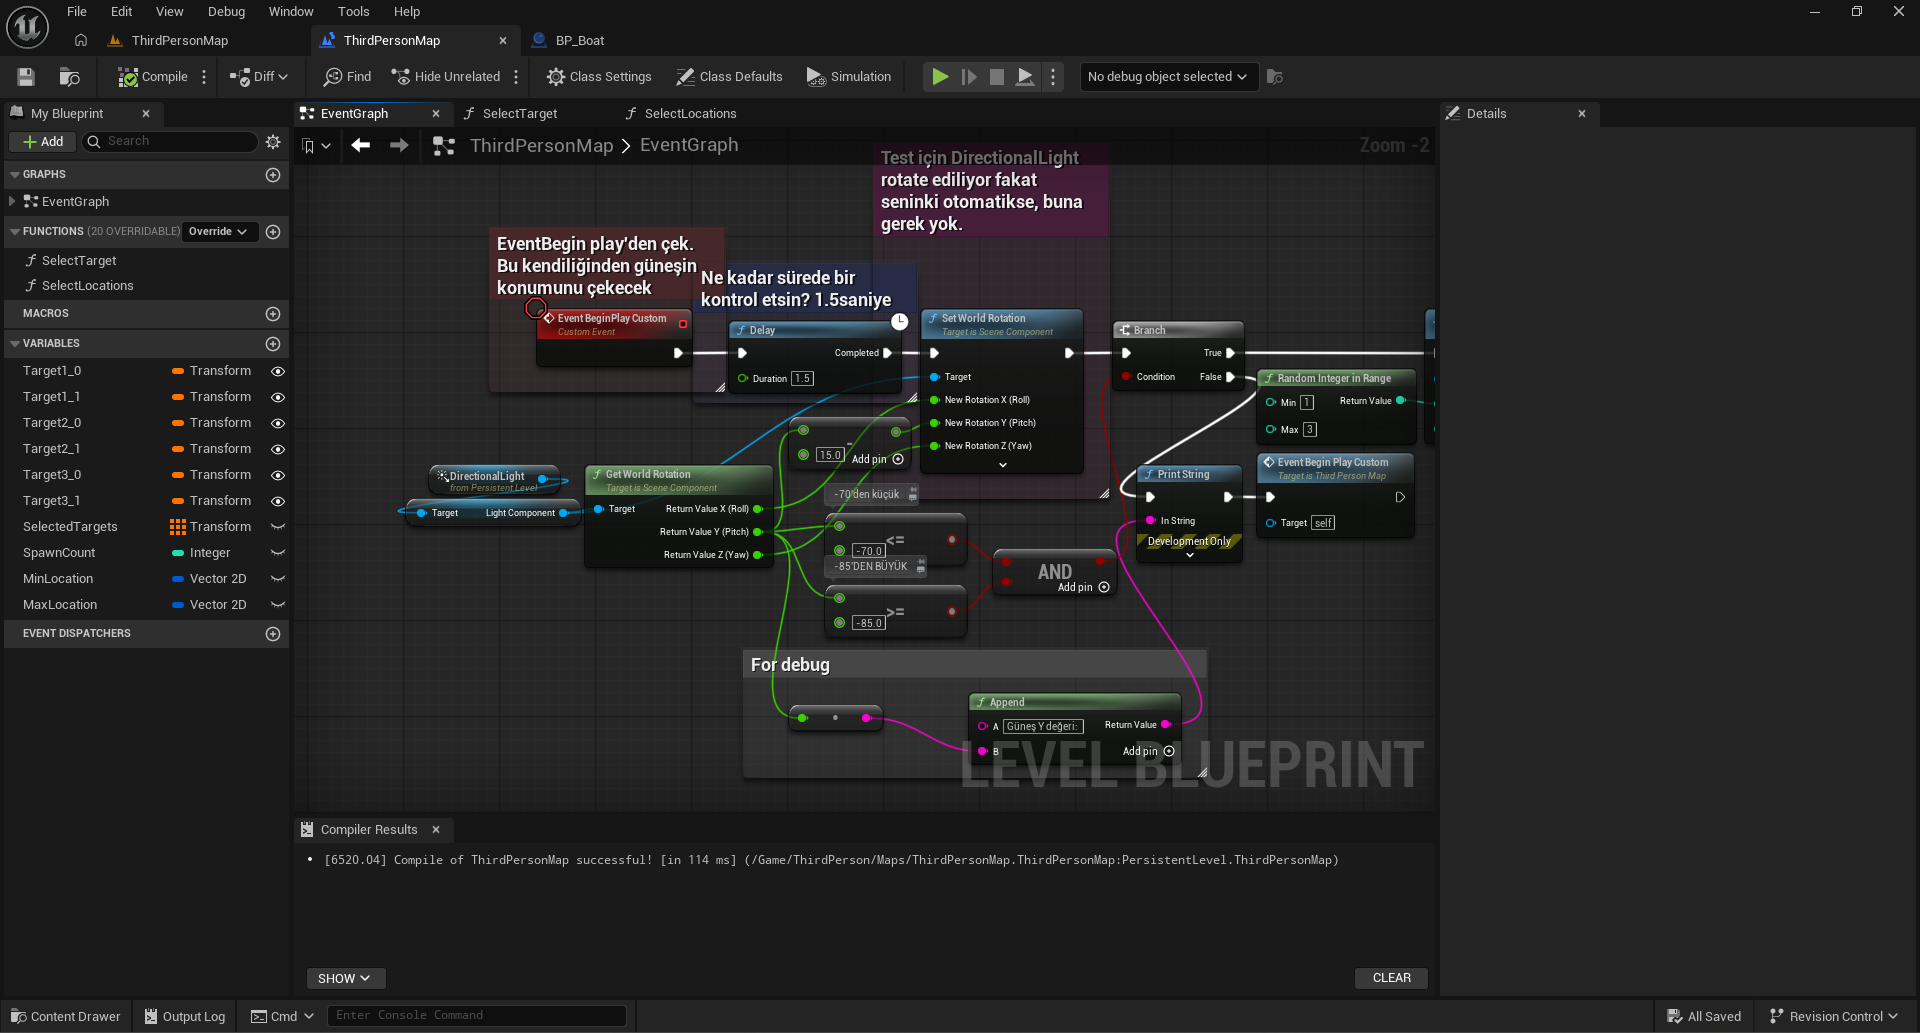This screenshot has width=1920, height=1033.
Task: Open Hide Unrelated options three-dot menu
Action: (x=516, y=77)
